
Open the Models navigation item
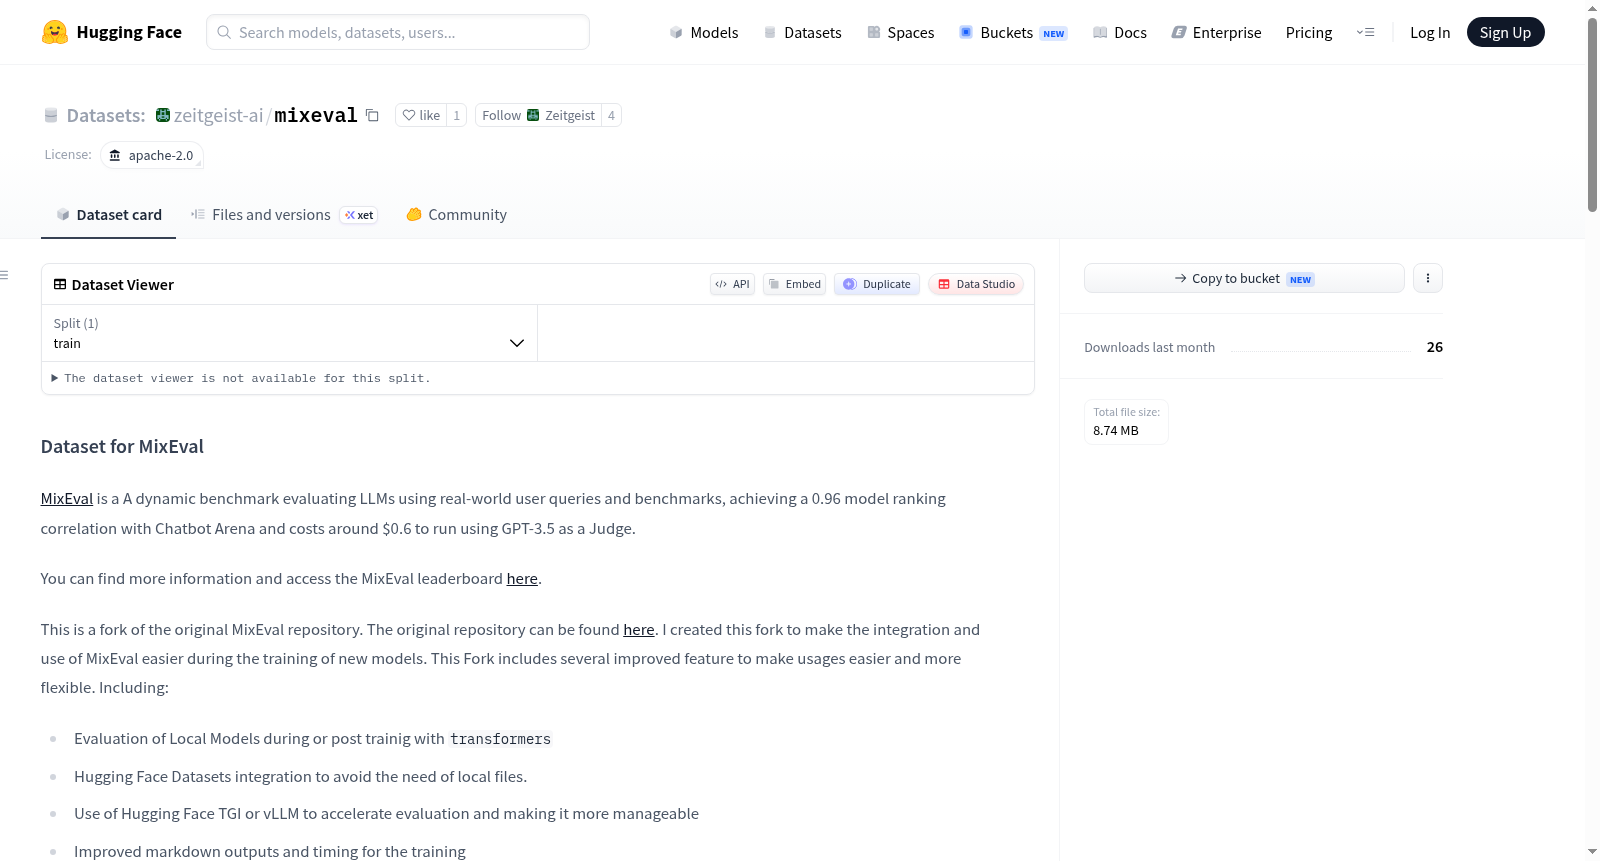tap(704, 32)
